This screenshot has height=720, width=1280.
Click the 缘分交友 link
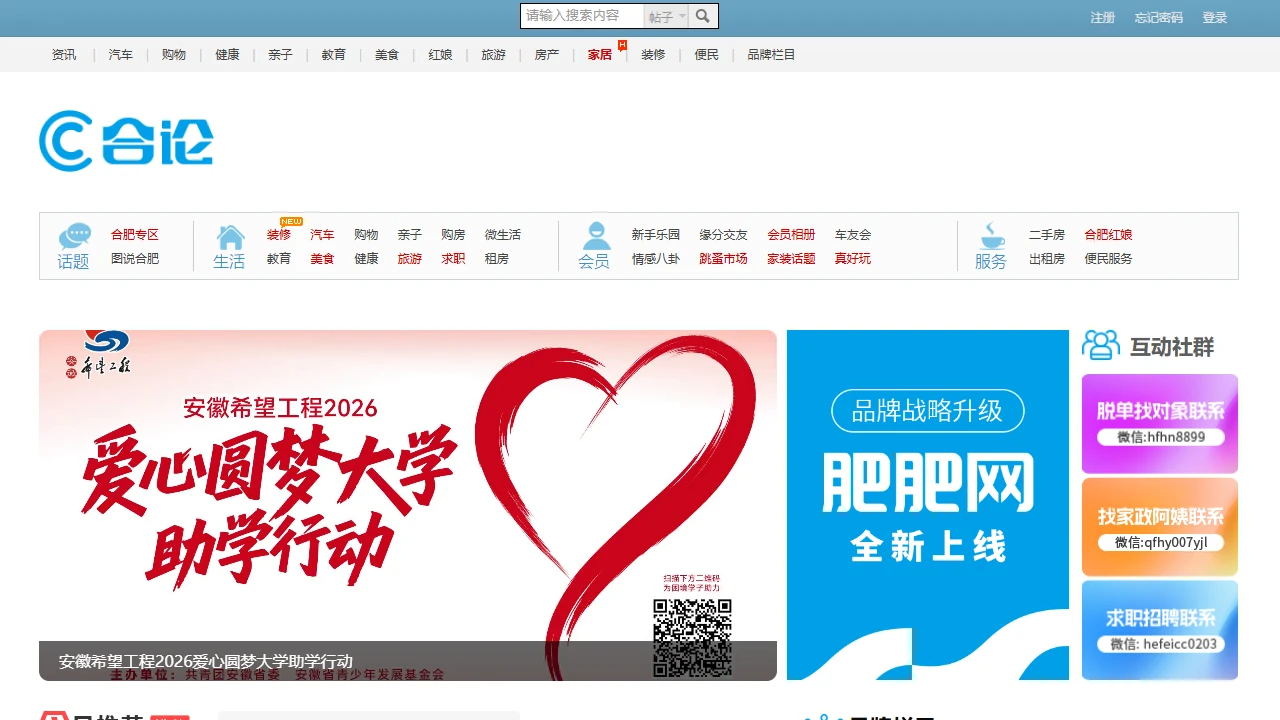point(723,235)
